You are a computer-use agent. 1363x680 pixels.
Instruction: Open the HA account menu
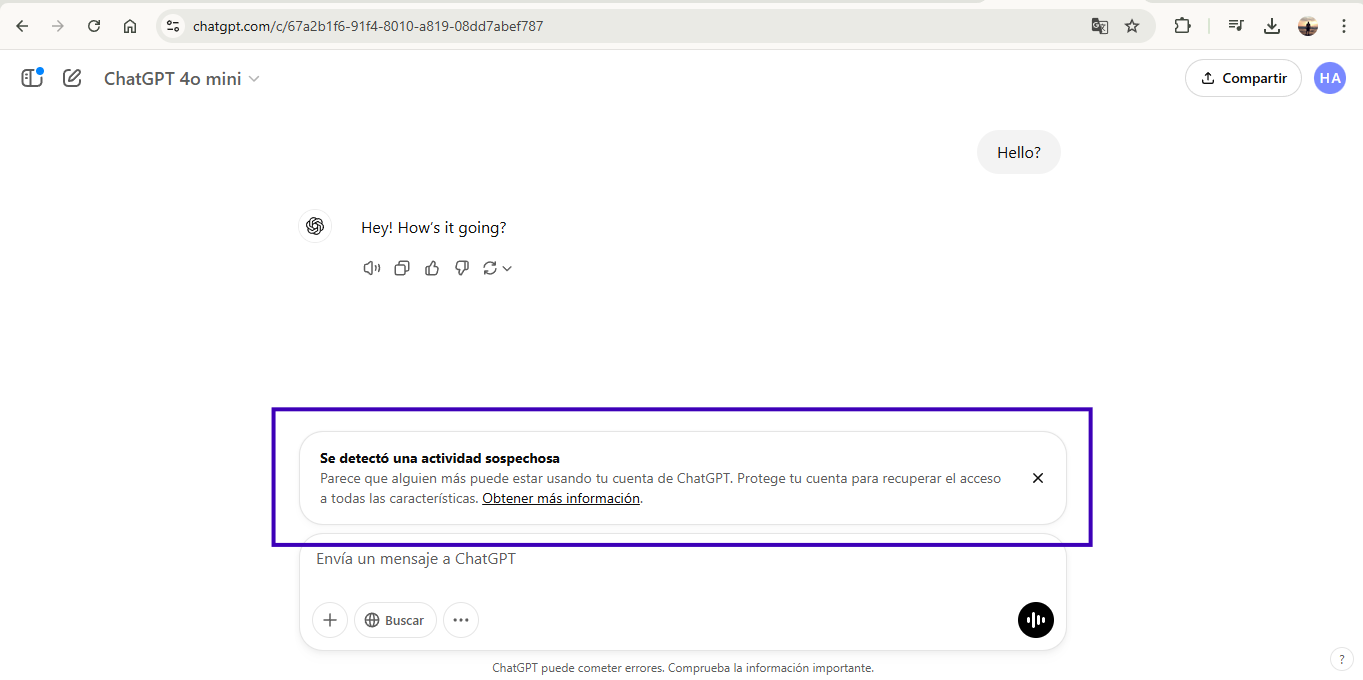[x=1330, y=78]
